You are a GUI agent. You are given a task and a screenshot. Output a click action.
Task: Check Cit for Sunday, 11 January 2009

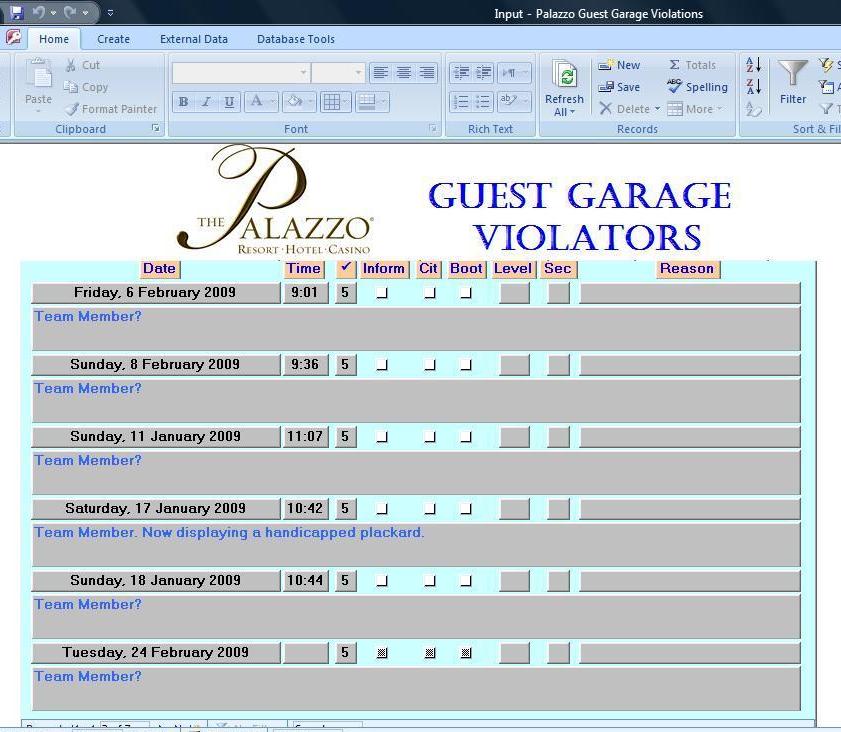[430, 437]
